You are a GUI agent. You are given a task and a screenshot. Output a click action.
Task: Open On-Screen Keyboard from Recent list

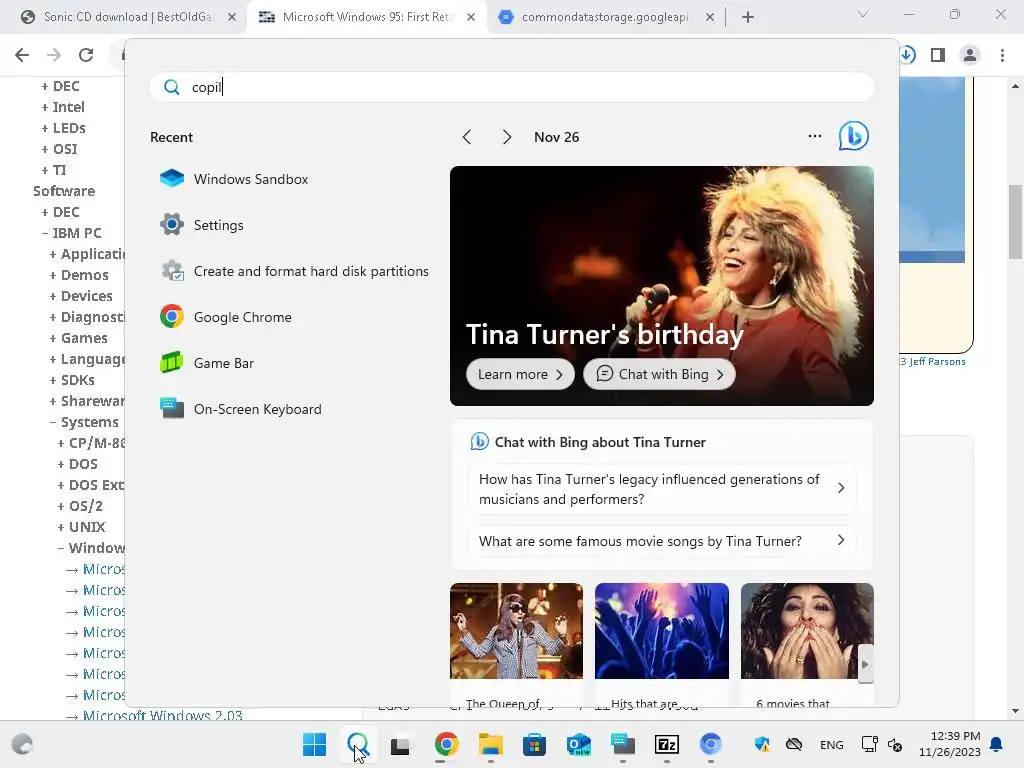pyautogui.click(x=242, y=409)
